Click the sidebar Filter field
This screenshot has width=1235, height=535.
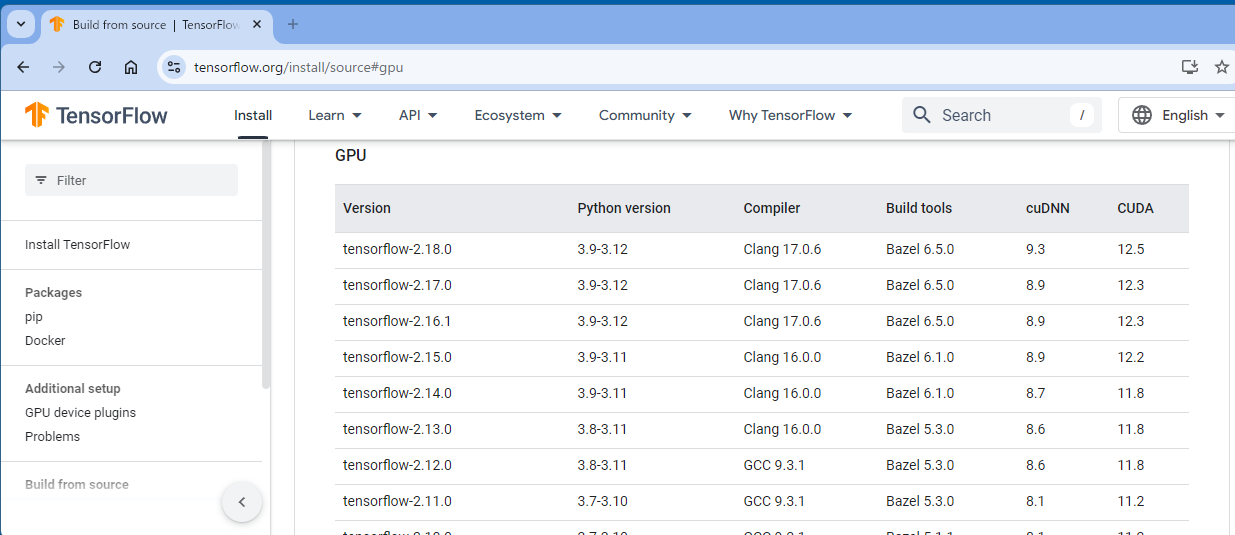click(131, 180)
